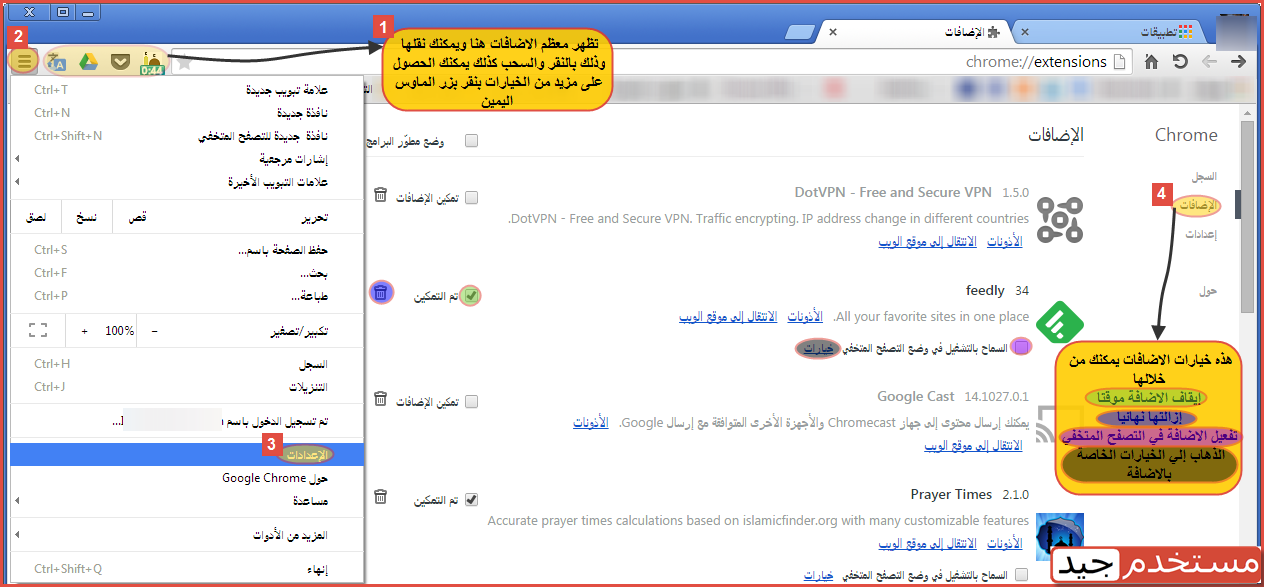Delete the feedly extension via trash icon
The image size is (1264, 587).
[380, 293]
